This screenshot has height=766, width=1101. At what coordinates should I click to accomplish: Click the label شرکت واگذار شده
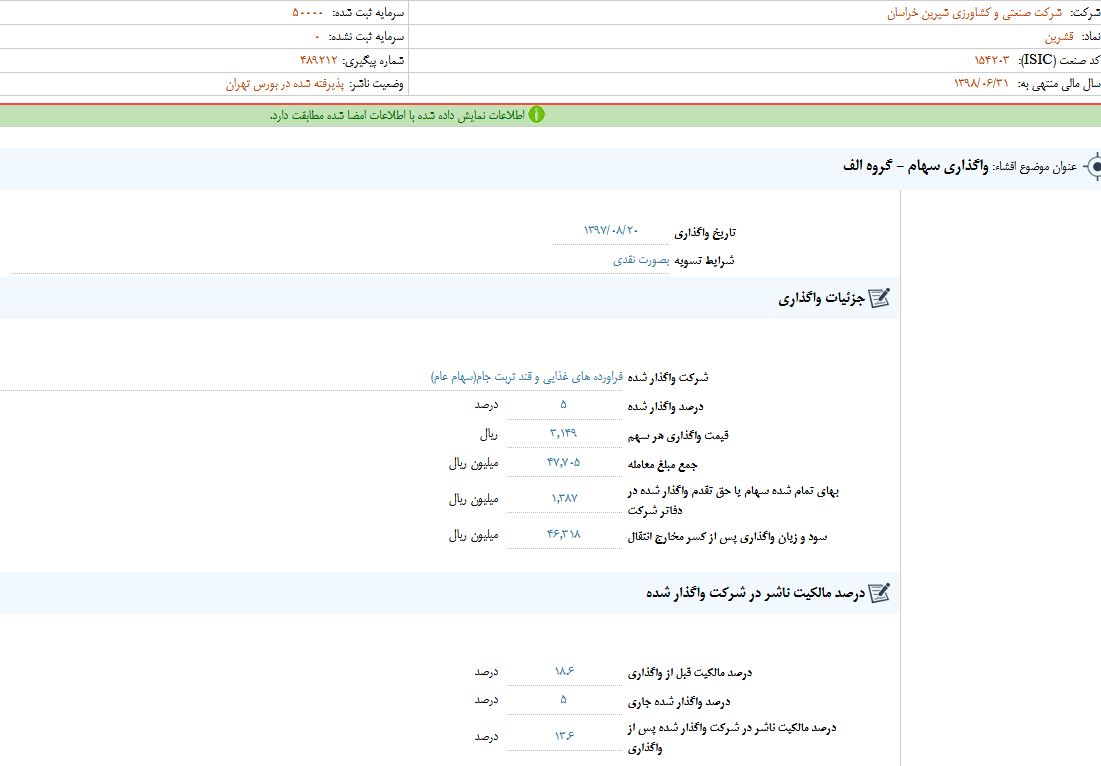point(668,378)
